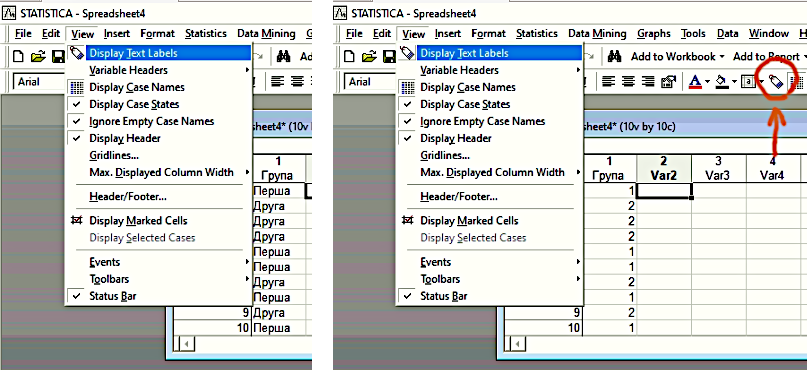
Task: Click the align text right icon
Action: click(x=649, y=81)
